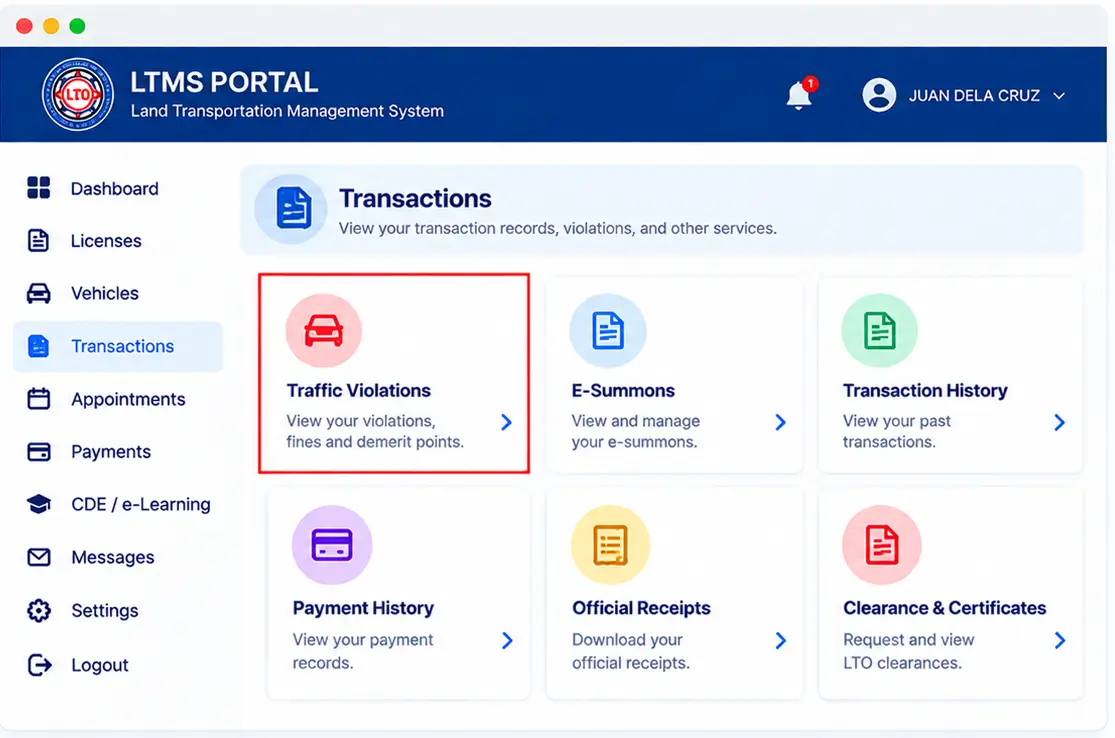Screen dimensions: 1115x738
Task: Click the Transactions page header document icon
Action: (x=292, y=208)
